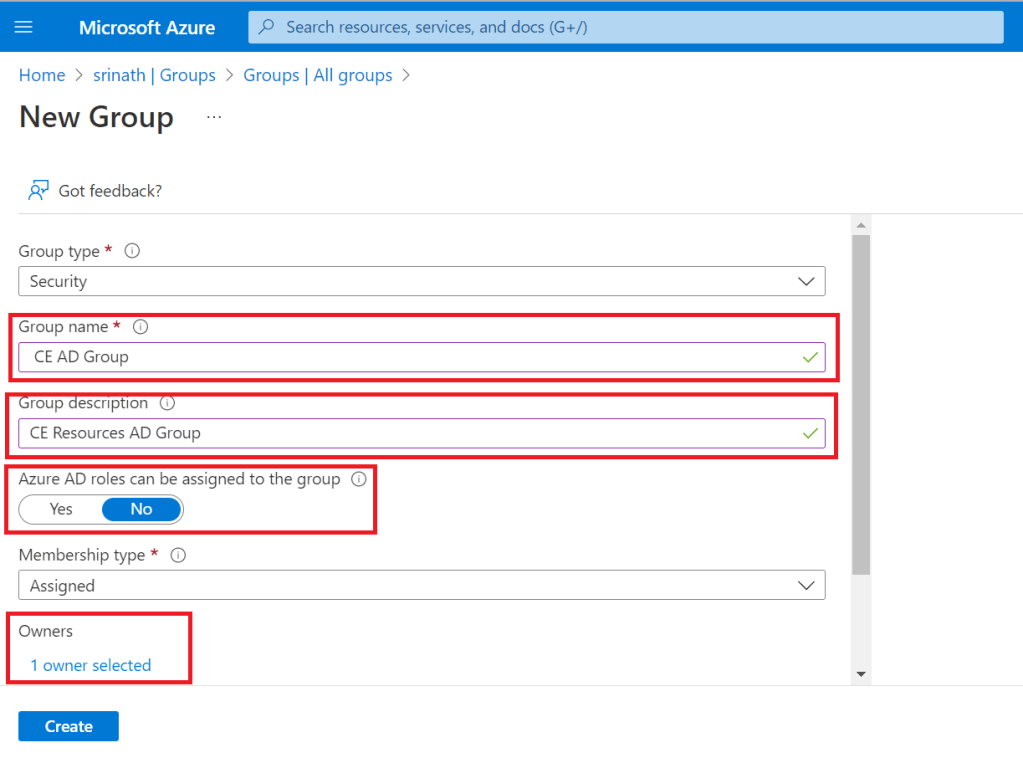Open Groups | All groups breadcrumb
1023x763 pixels.
click(x=318, y=75)
